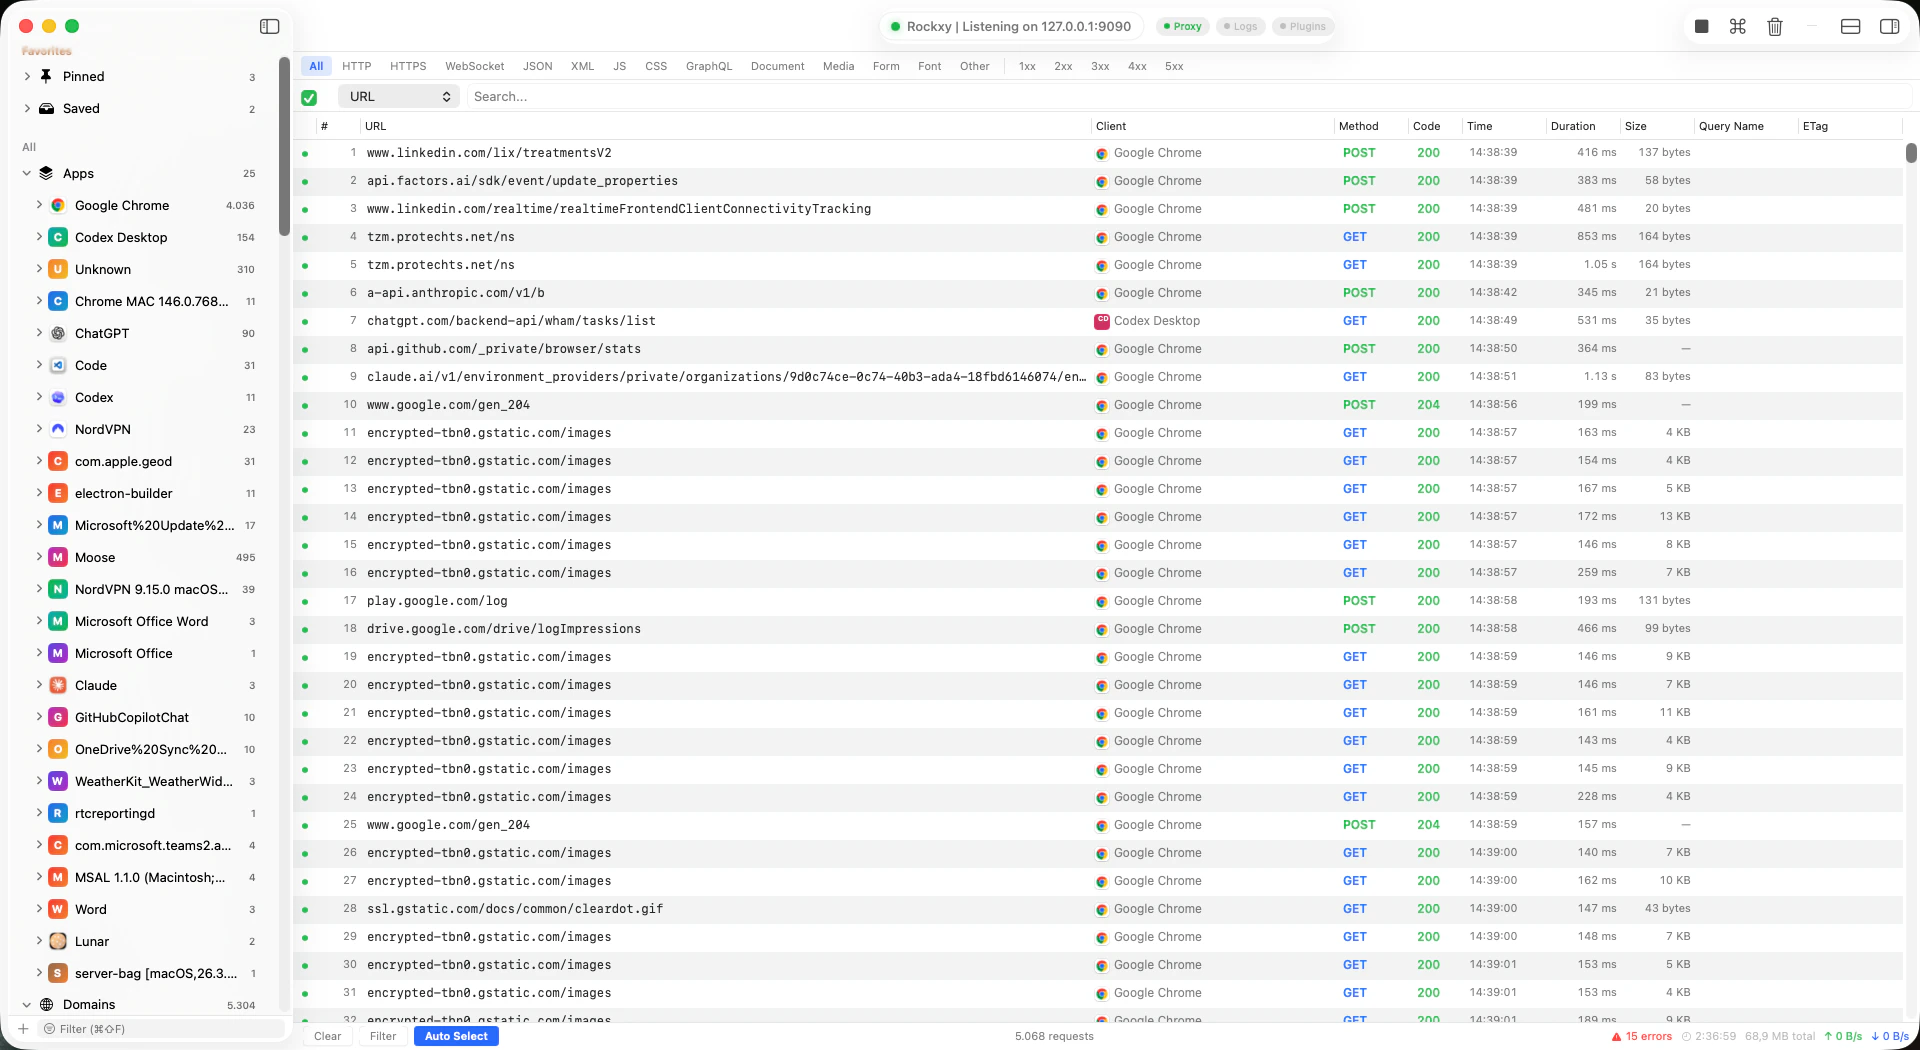Expand the Google Chrome app entry
The height and width of the screenshot is (1050, 1920).
(39, 205)
